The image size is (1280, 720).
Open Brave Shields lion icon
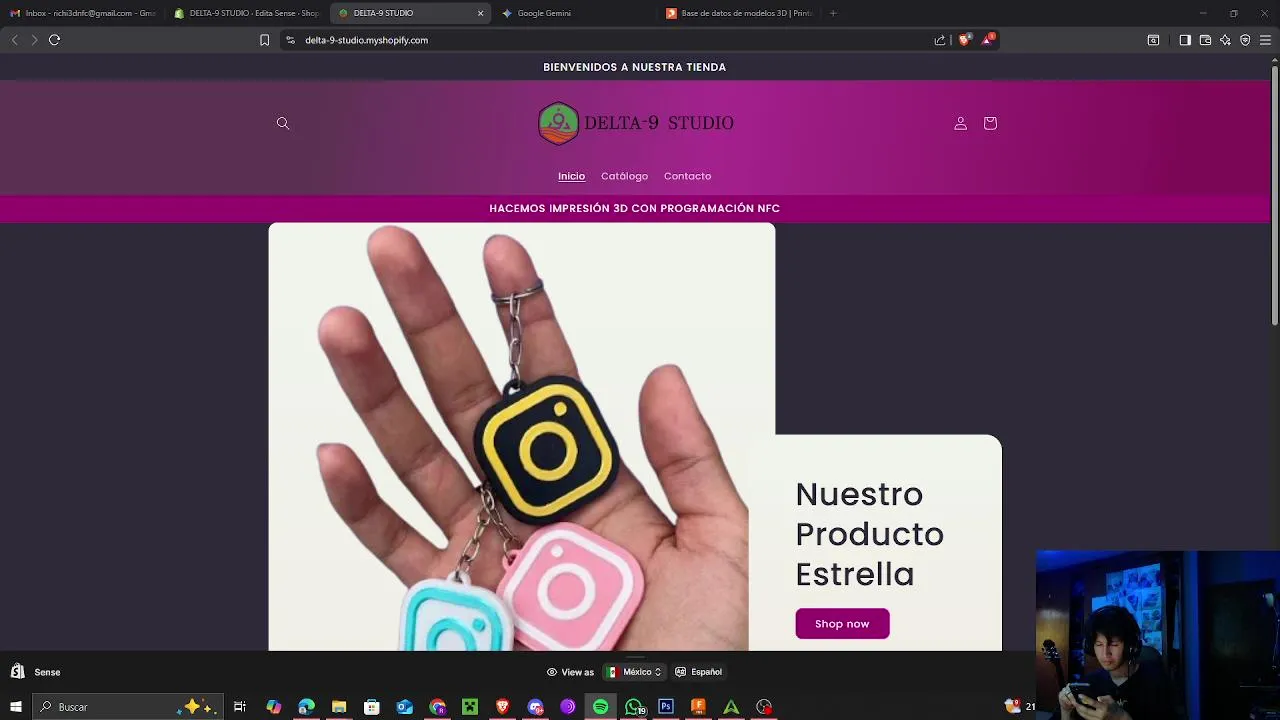[x=964, y=40]
